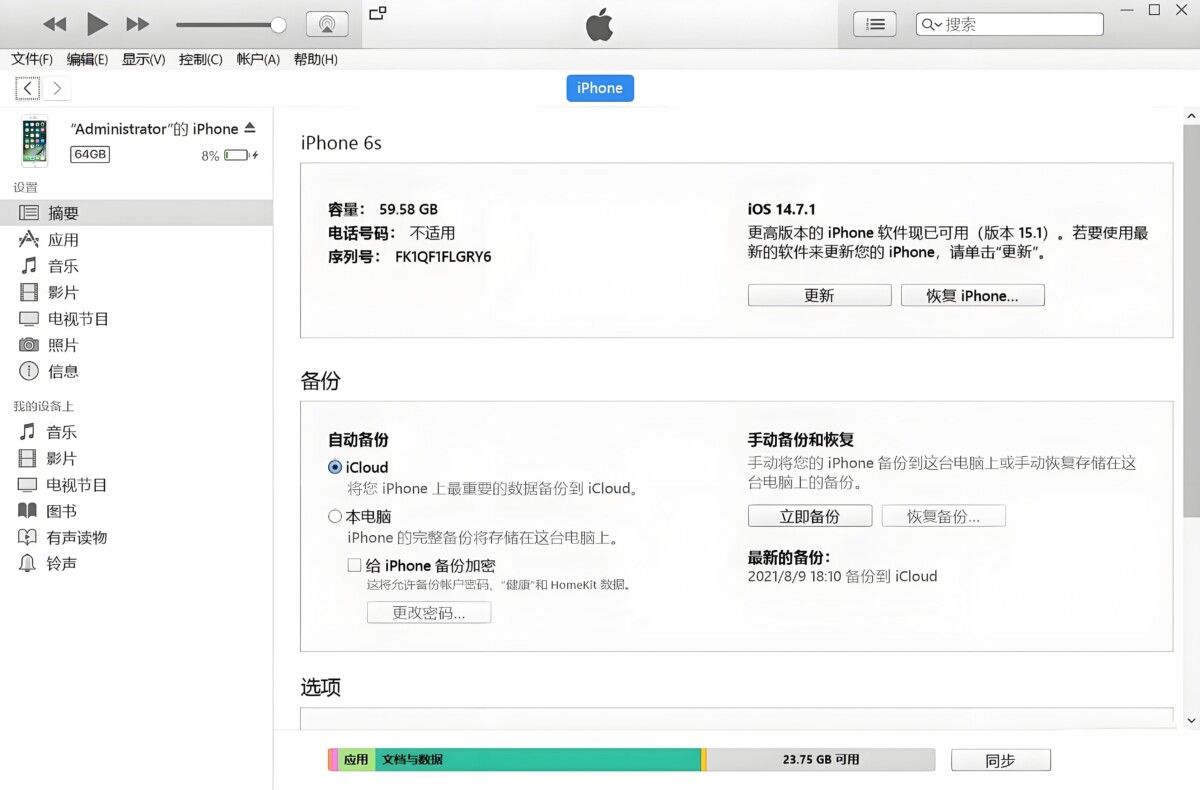The width and height of the screenshot is (1200, 790).
Task: Select the iCloud automatic backup option
Action: (335, 467)
